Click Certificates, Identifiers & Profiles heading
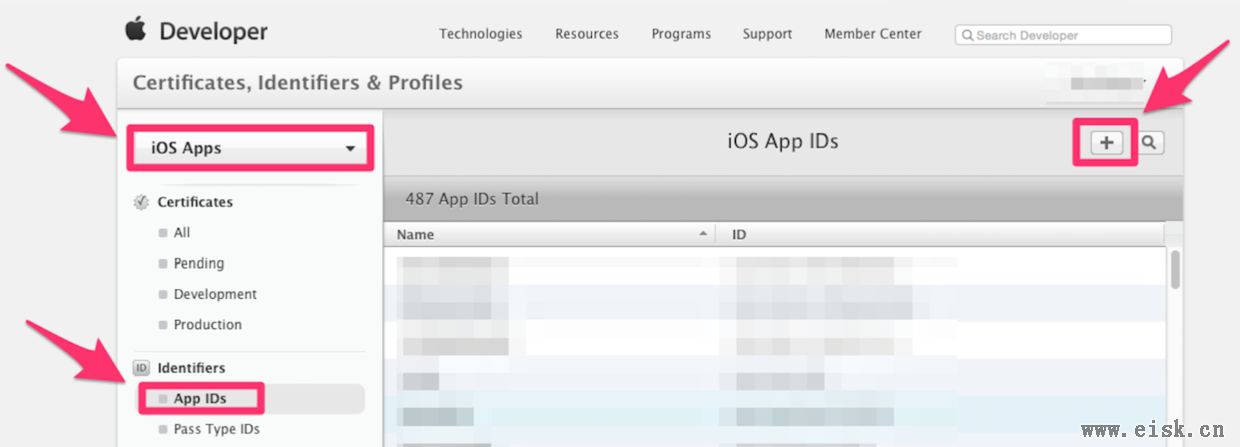 point(298,82)
